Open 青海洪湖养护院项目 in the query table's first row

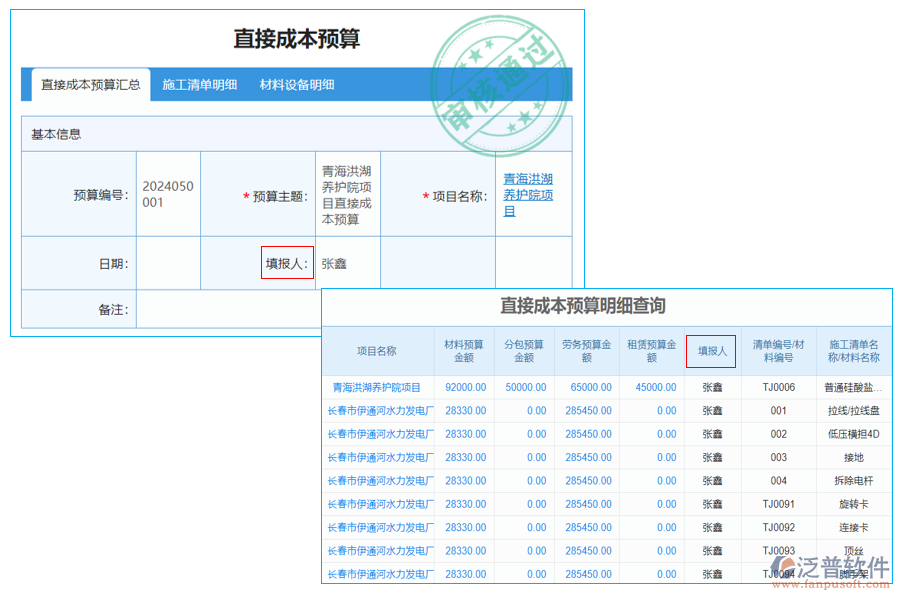[377, 387]
